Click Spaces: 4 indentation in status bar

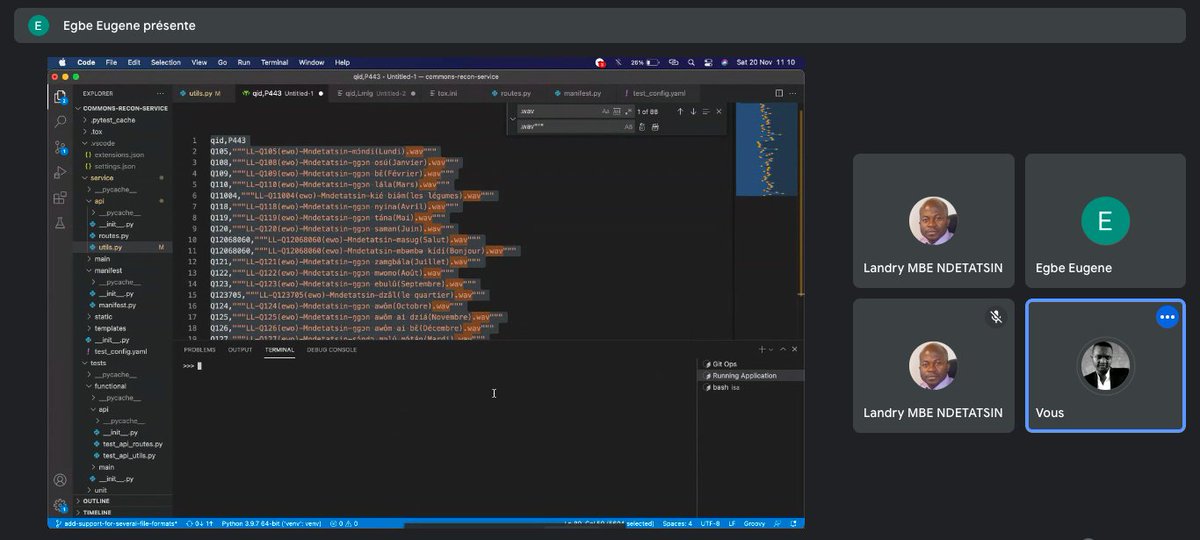click(x=677, y=523)
